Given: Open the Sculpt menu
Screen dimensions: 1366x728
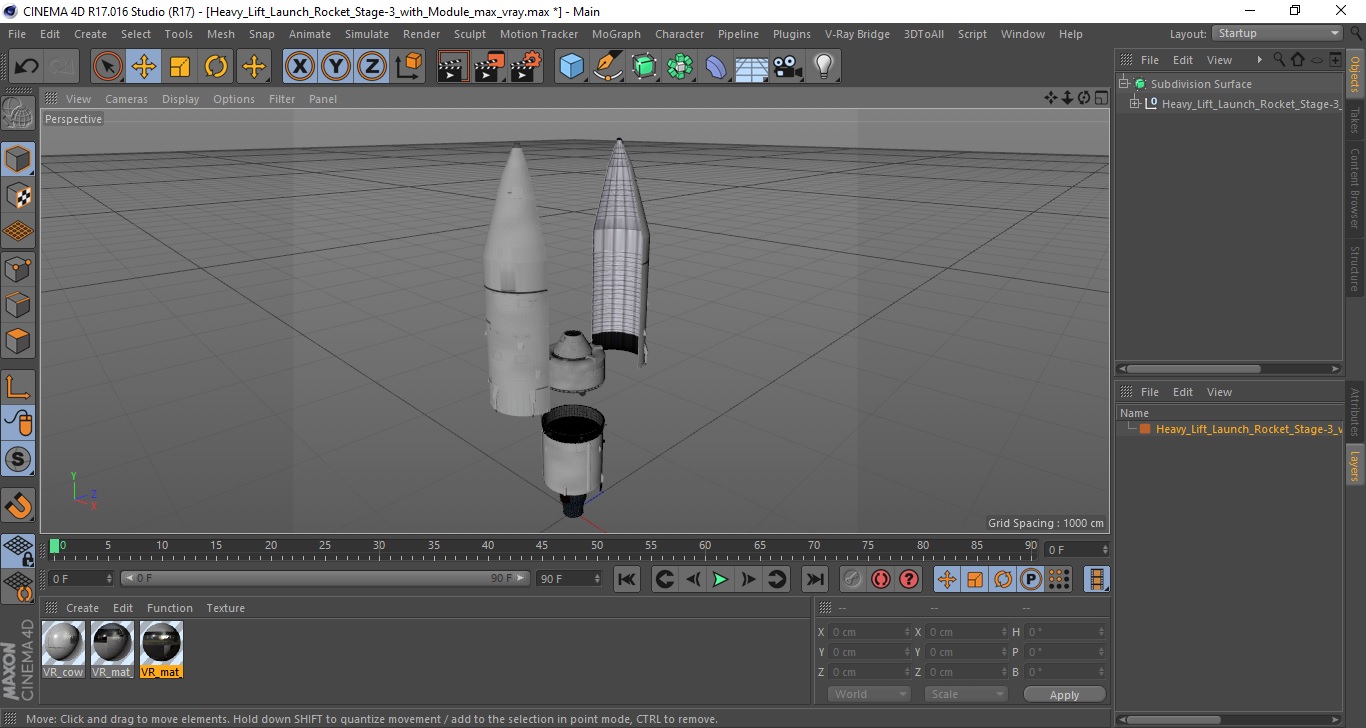Looking at the screenshot, I should coord(469,34).
